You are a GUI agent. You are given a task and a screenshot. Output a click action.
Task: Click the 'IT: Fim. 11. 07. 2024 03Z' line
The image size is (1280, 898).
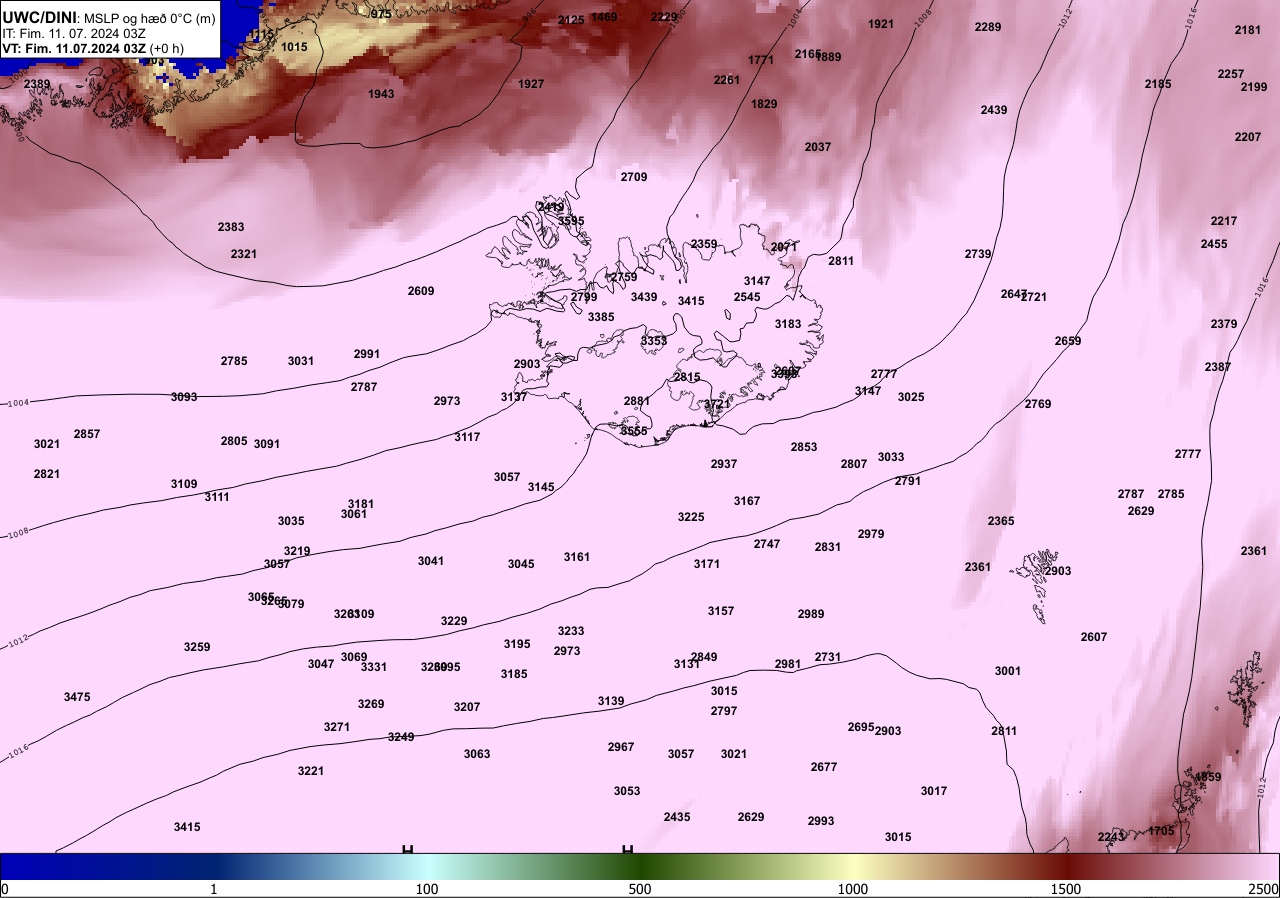(x=75, y=33)
